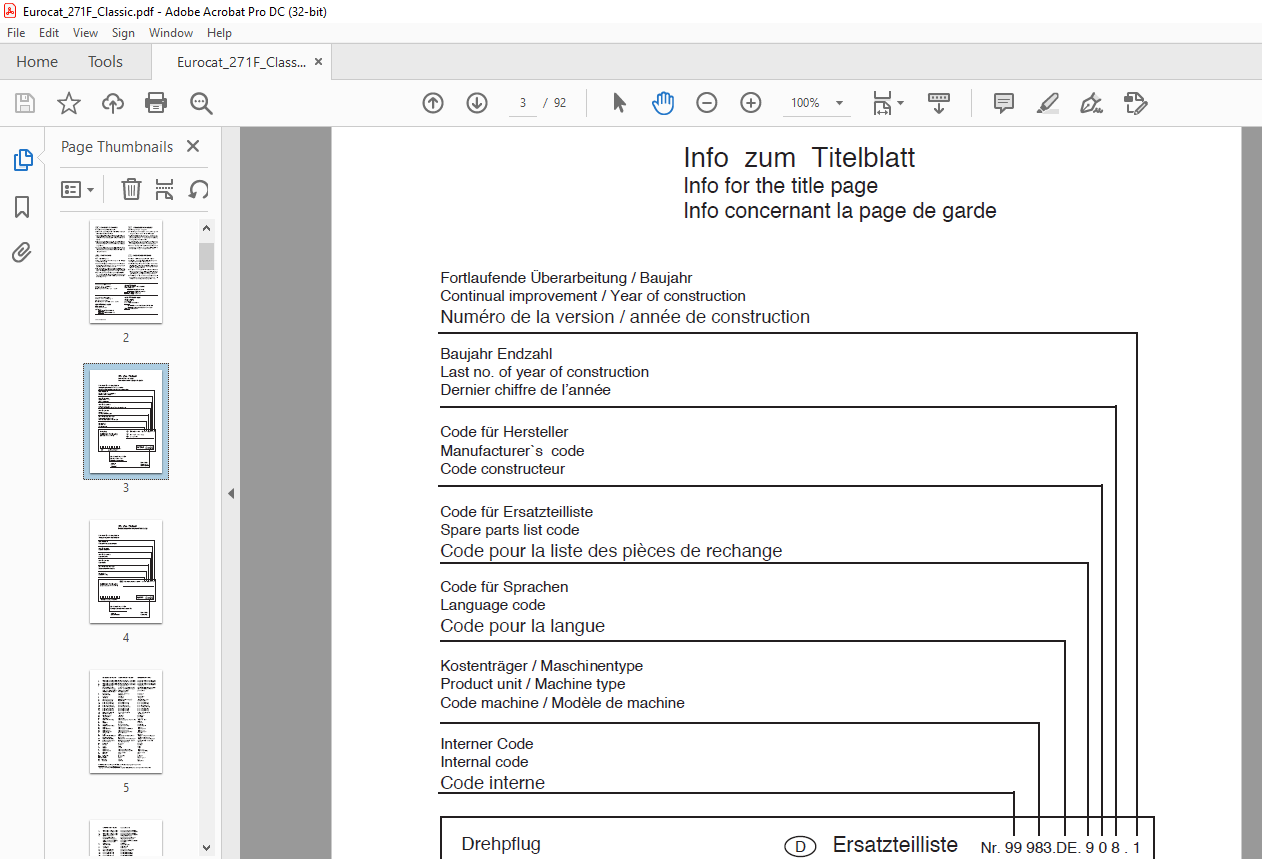Close the Eurocat_271F_Class document tab
1262x859 pixels.
point(318,62)
